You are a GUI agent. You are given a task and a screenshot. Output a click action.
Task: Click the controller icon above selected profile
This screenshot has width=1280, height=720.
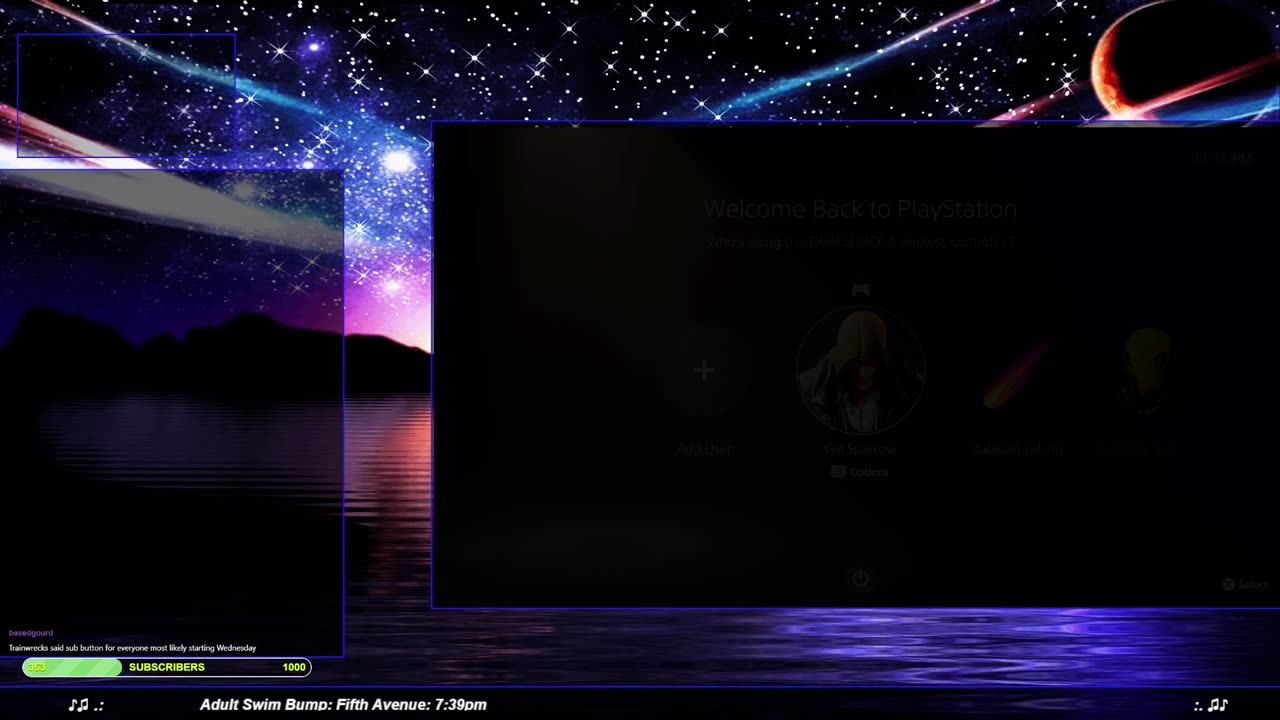coord(860,290)
